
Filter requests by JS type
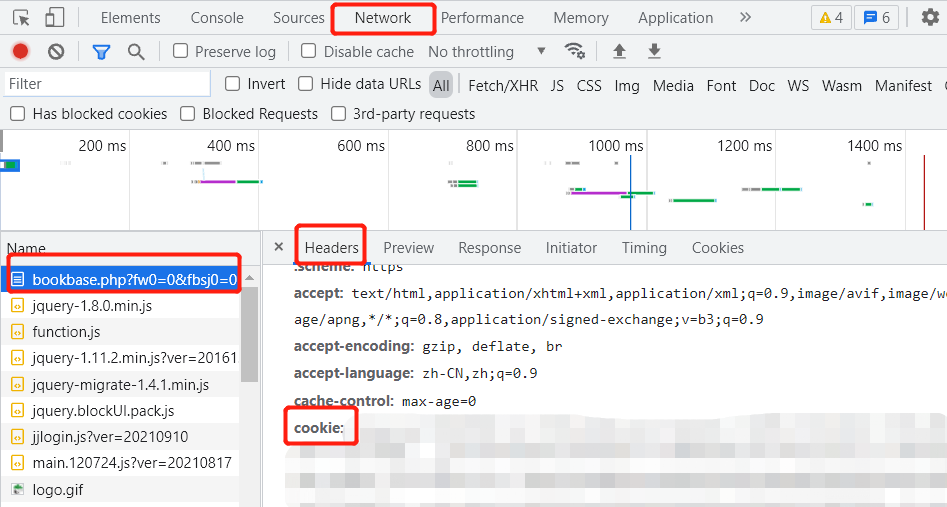(557, 86)
